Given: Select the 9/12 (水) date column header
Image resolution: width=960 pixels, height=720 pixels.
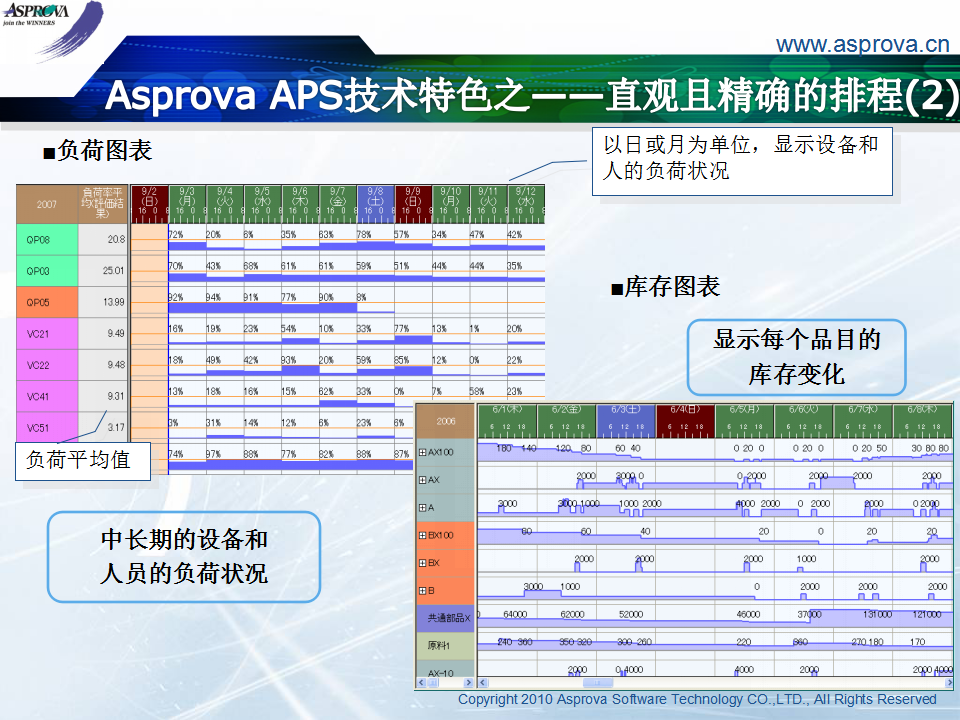Looking at the screenshot, I should click(526, 204).
